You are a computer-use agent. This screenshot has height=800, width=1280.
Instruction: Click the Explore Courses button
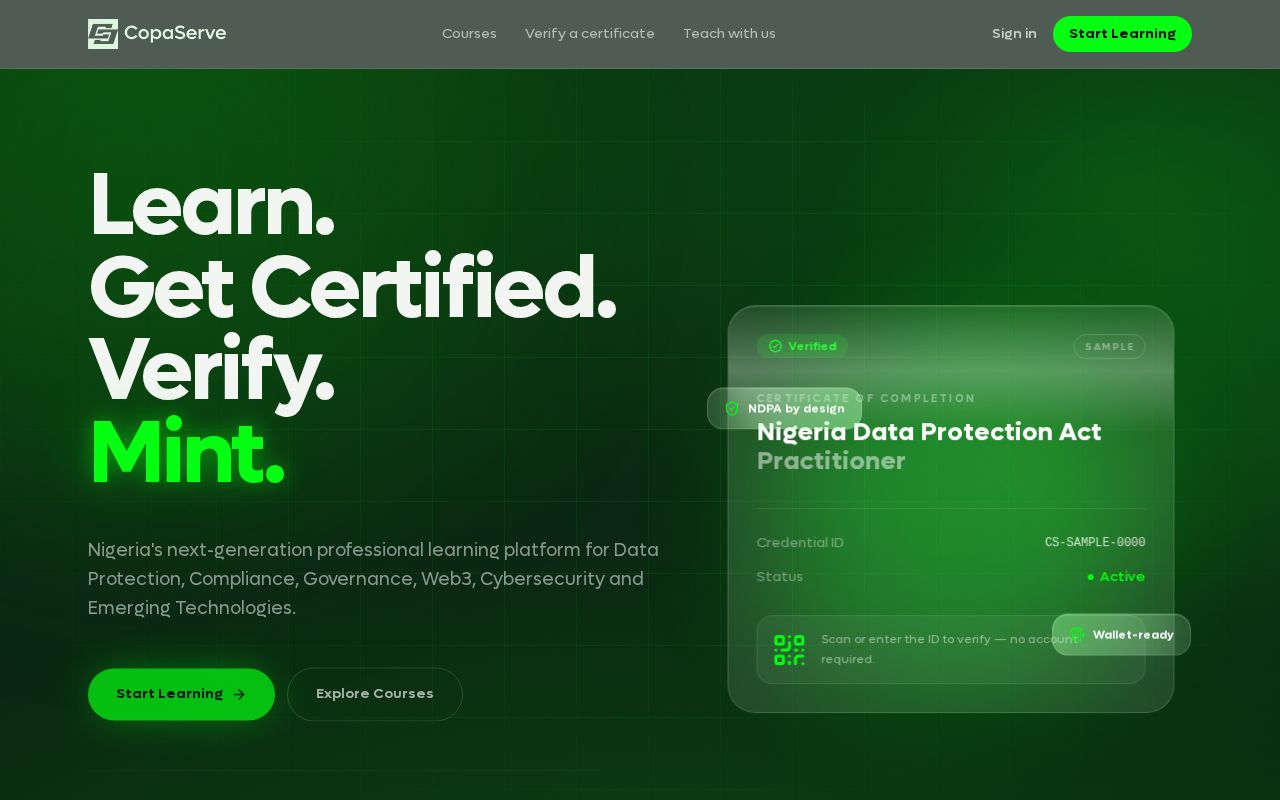(375, 694)
